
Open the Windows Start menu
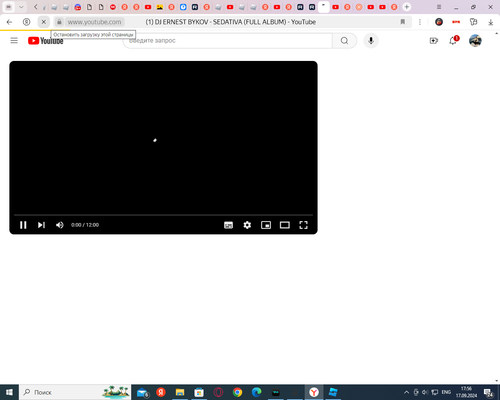click(x=9, y=392)
